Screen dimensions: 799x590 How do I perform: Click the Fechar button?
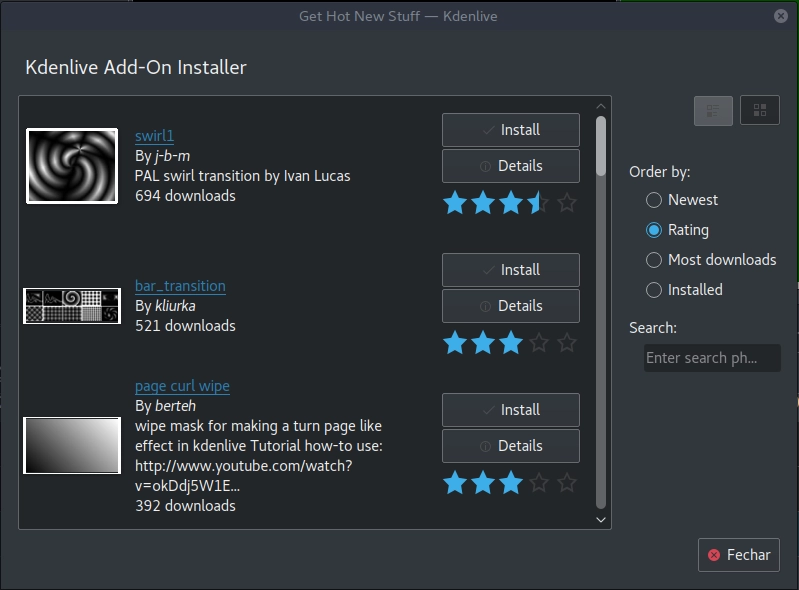738,555
